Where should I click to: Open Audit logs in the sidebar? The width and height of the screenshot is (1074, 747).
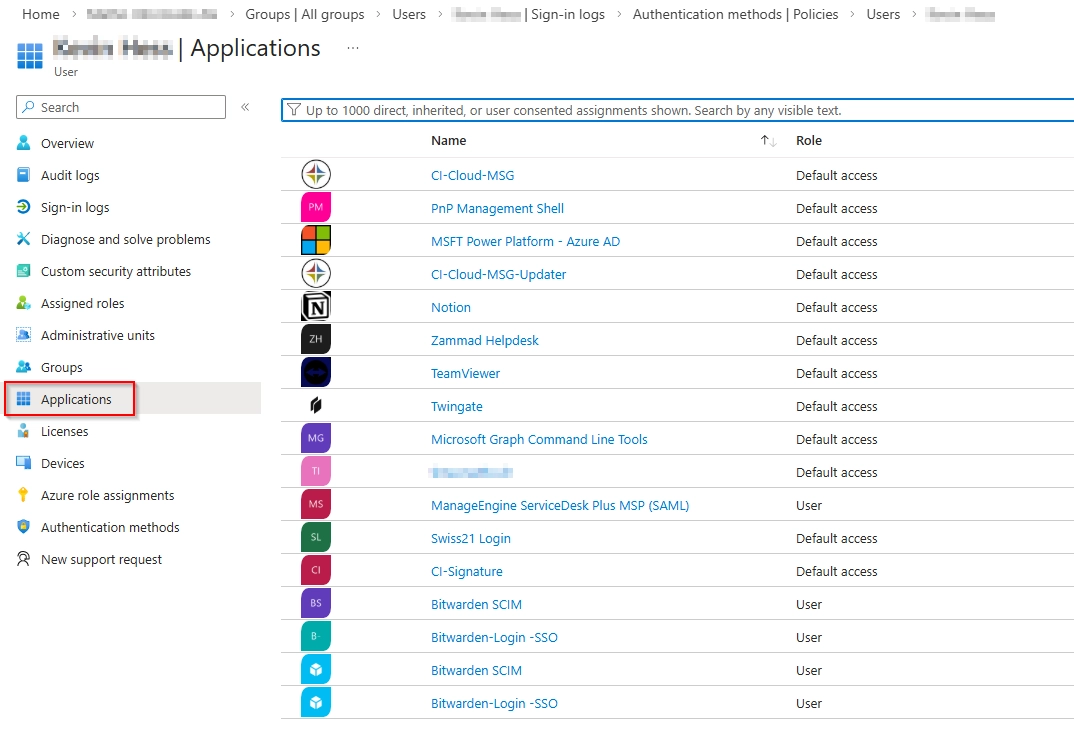click(72, 175)
